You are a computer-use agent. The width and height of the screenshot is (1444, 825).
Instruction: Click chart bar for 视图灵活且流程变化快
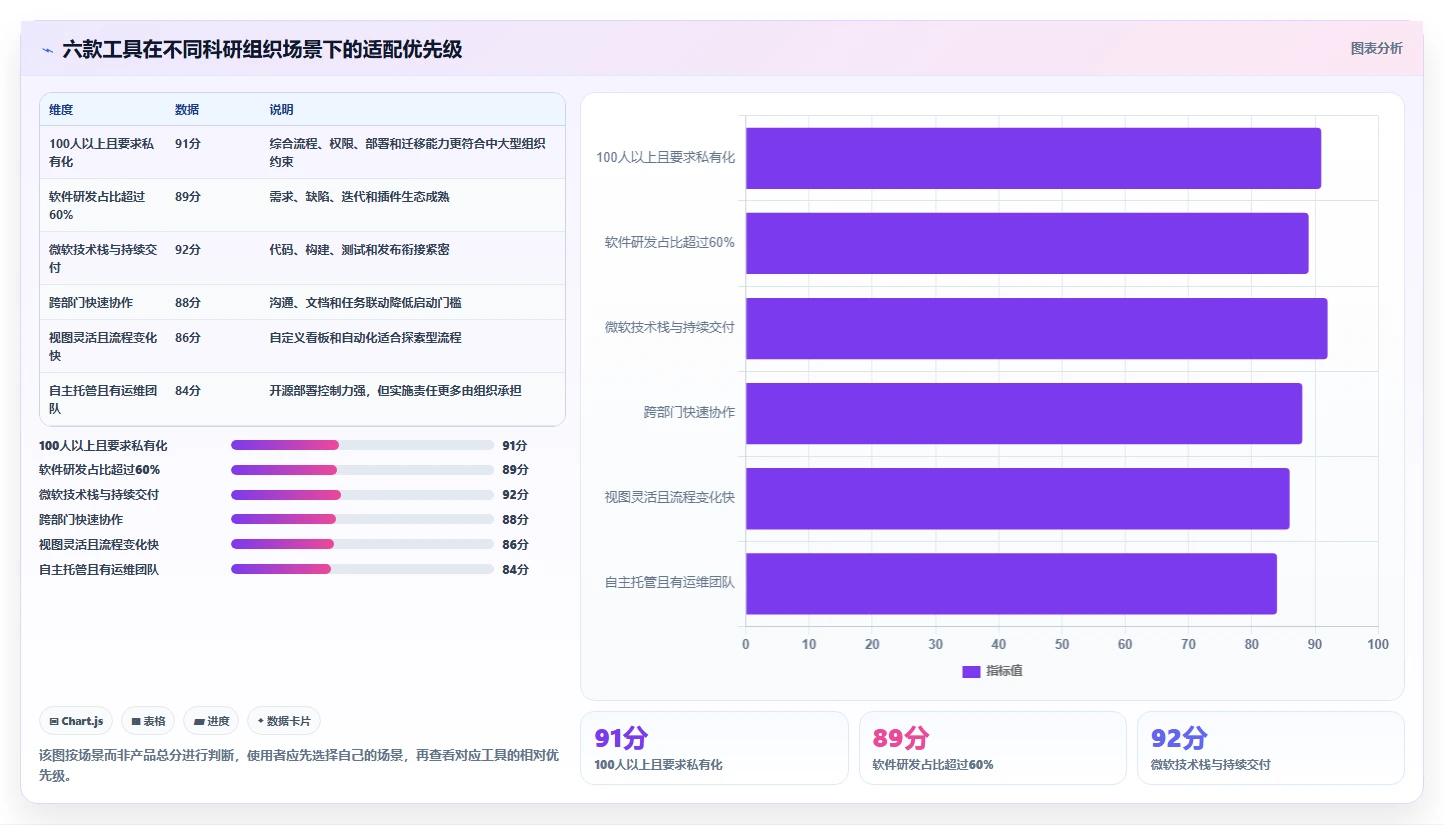1017,498
